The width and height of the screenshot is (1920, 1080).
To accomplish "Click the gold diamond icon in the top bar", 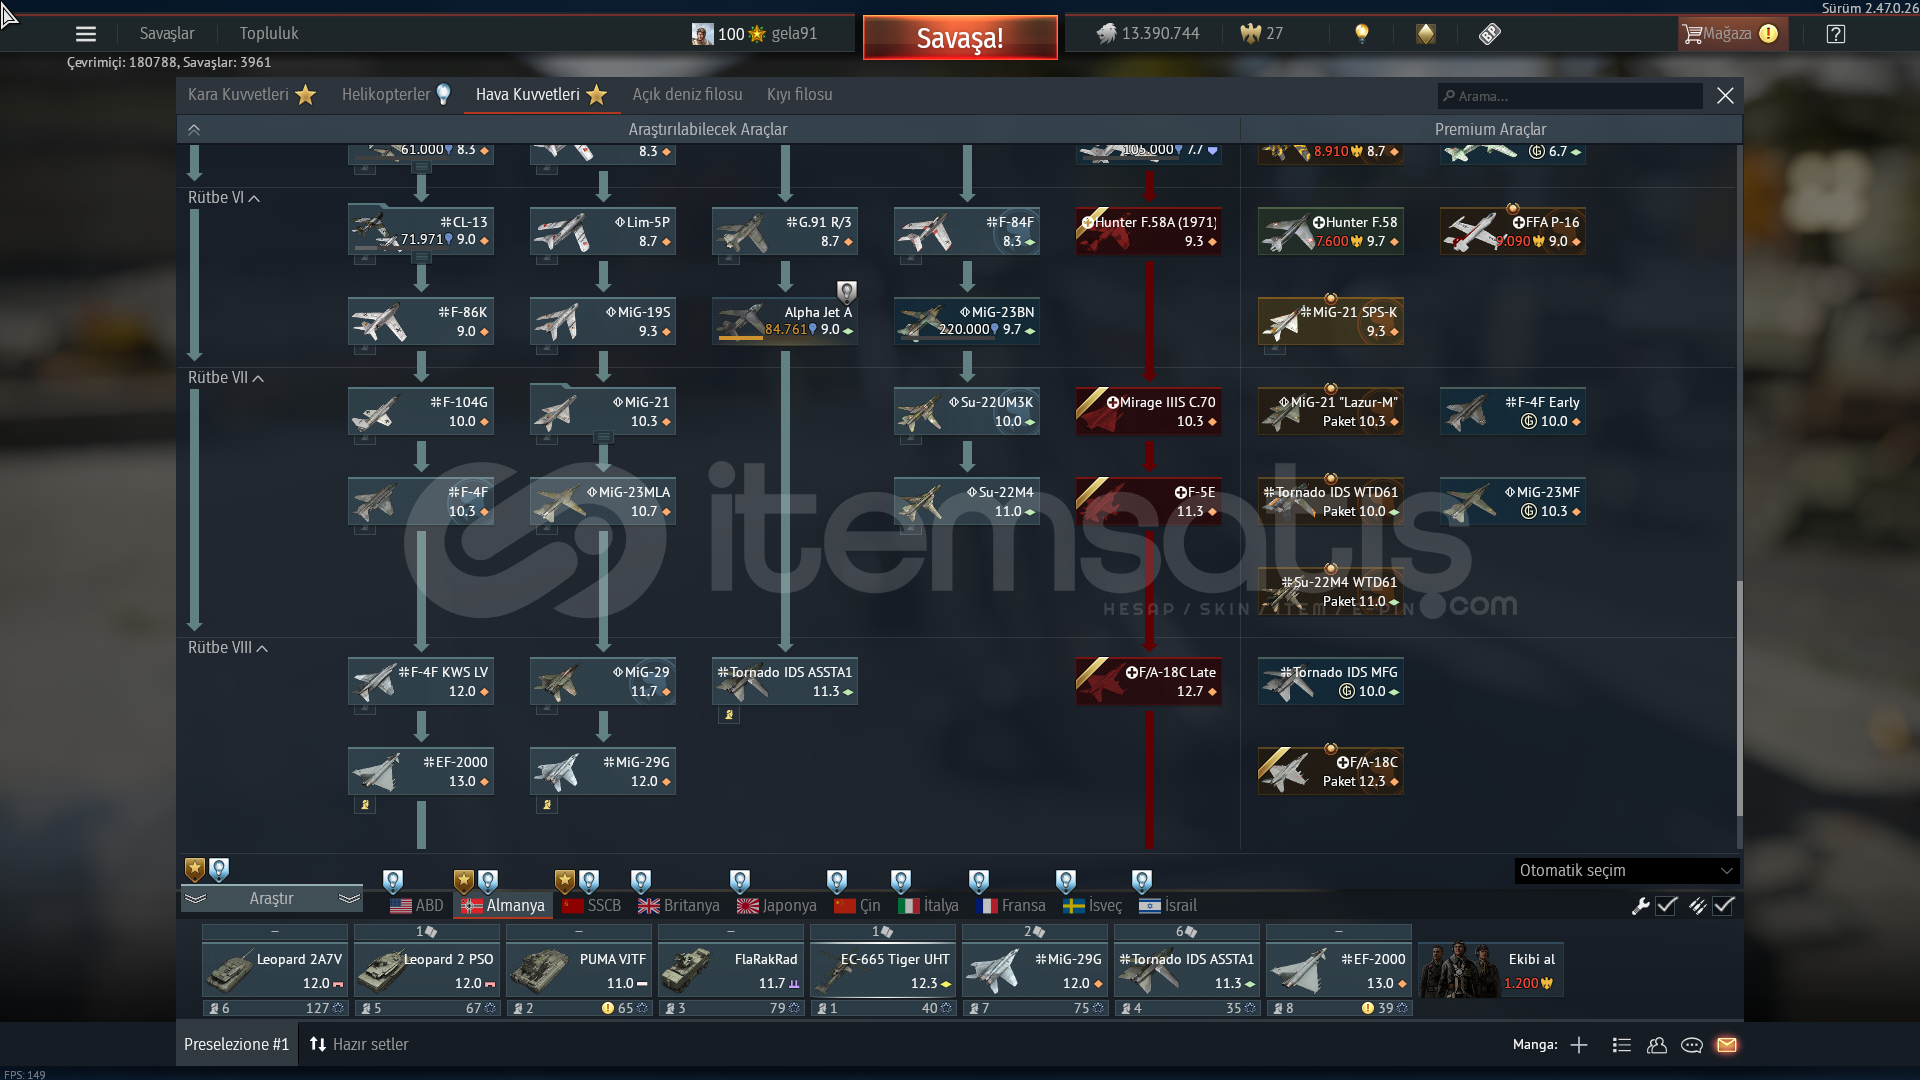I will [x=1425, y=34].
